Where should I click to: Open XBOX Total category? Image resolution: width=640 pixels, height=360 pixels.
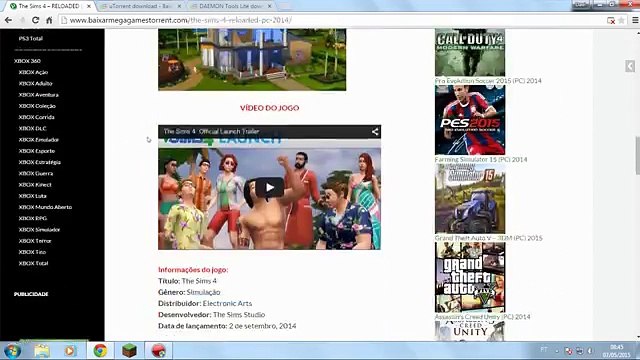(x=33, y=263)
